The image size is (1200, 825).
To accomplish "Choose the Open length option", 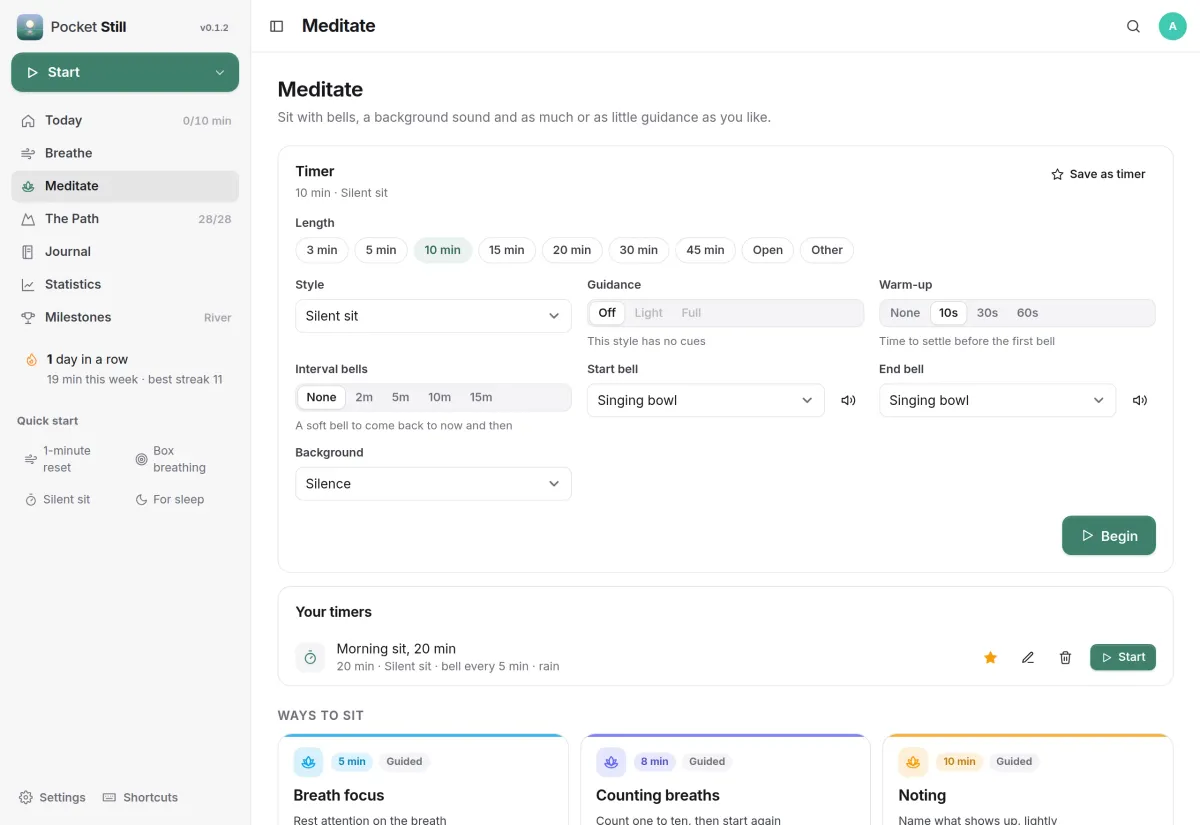I will pos(768,250).
